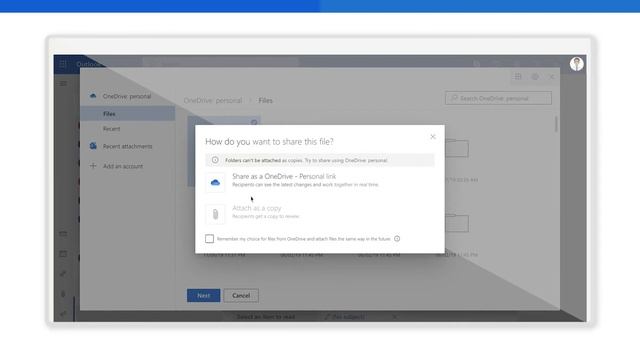Open the Outlook app launcher icon
The width and height of the screenshot is (640, 360).
[63, 64]
